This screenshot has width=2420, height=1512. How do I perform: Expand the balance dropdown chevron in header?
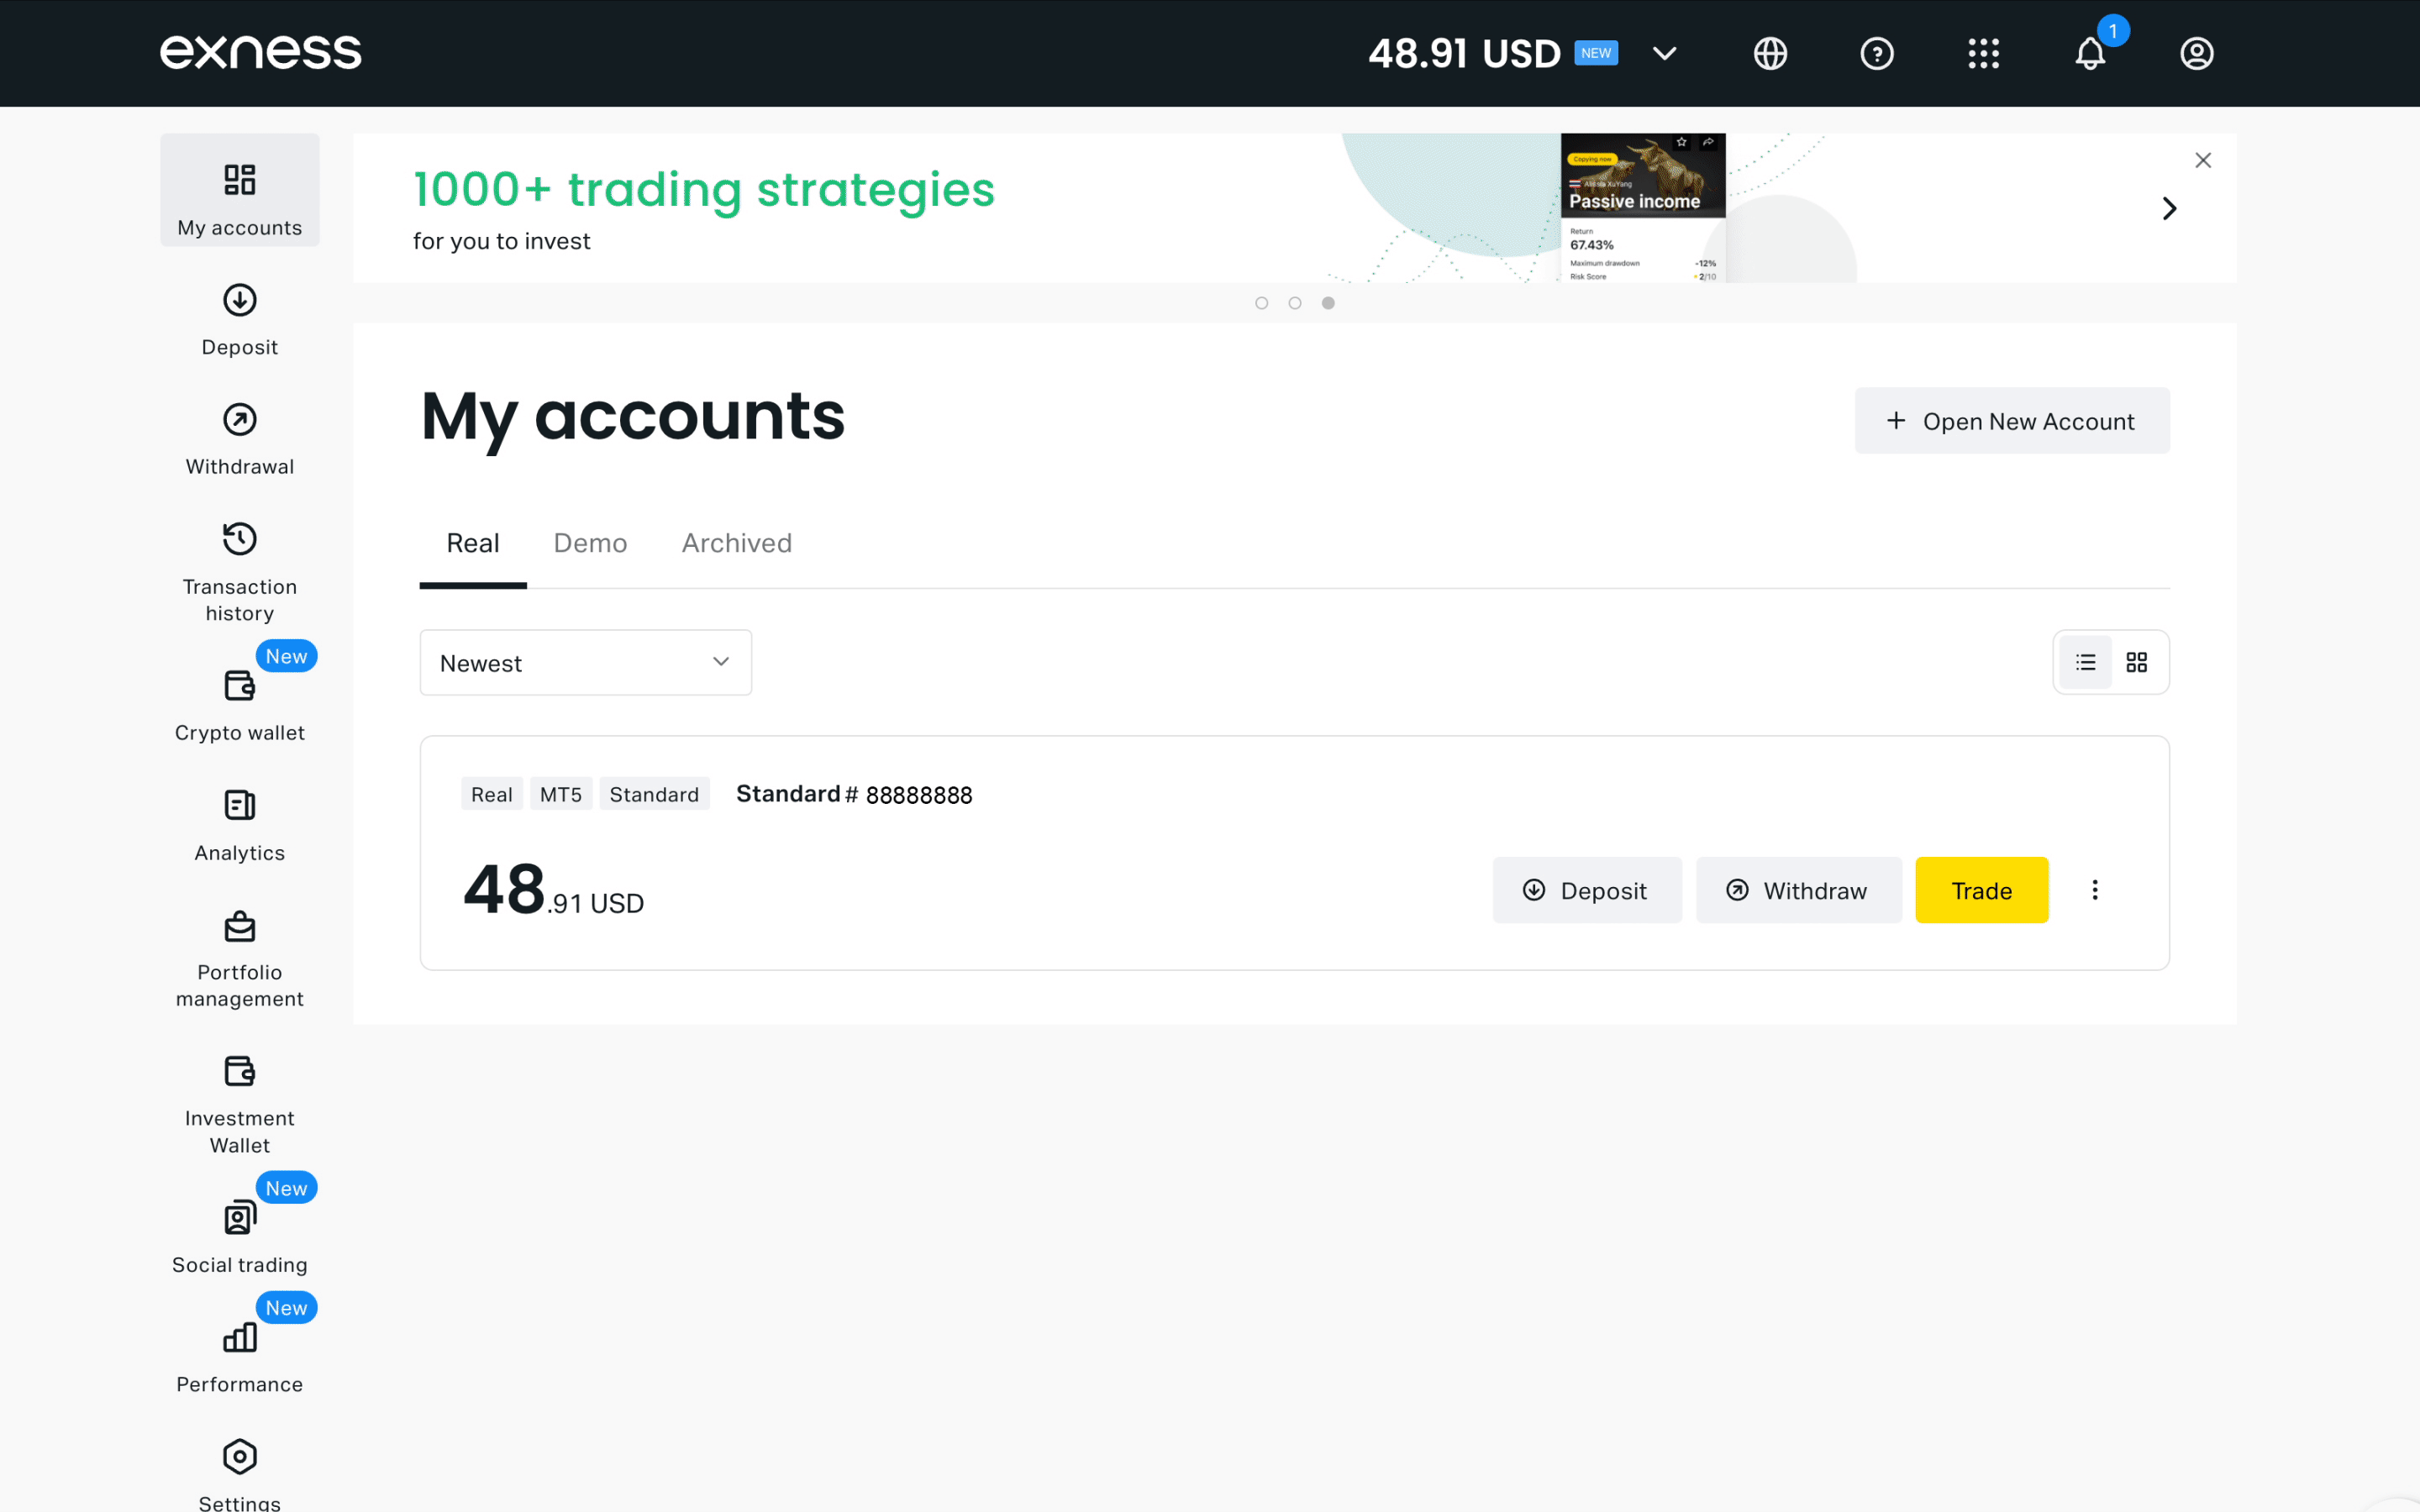pos(1664,53)
